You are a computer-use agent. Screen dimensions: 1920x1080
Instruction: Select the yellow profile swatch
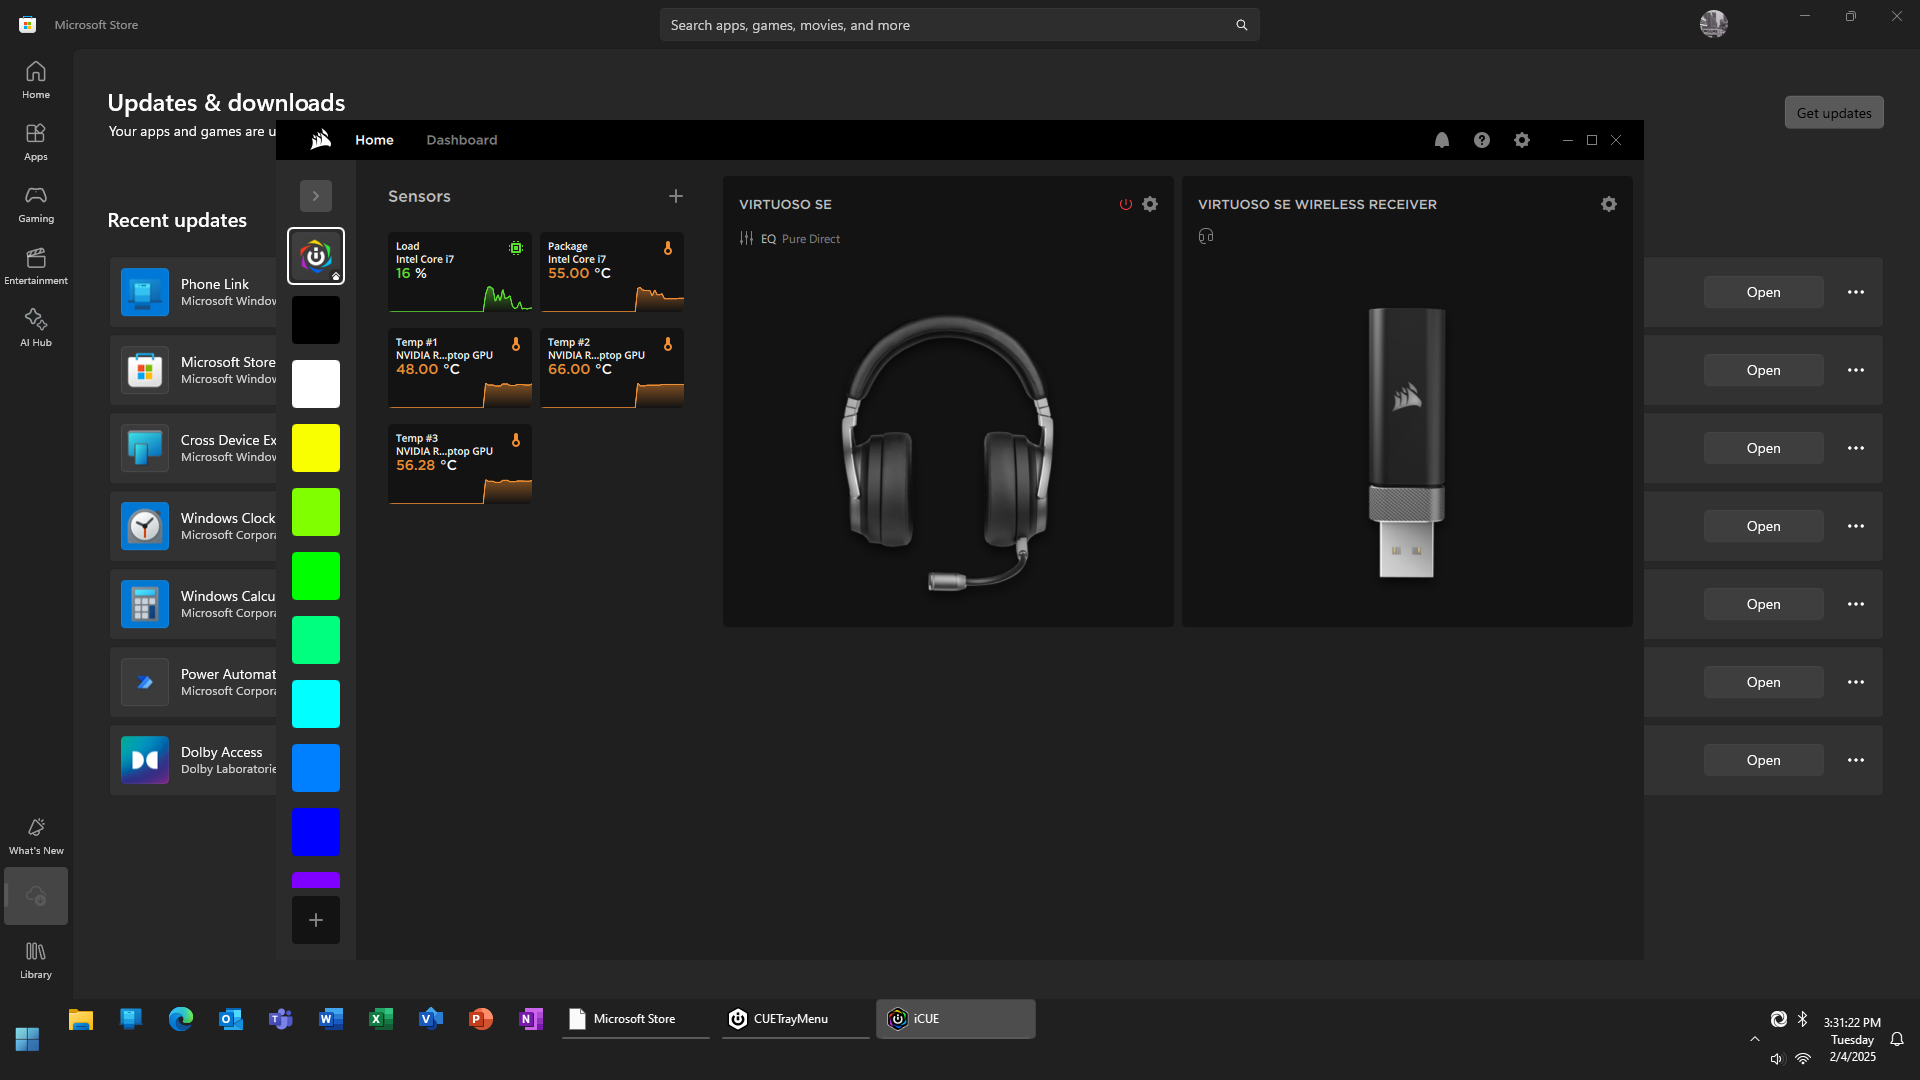pos(316,448)
